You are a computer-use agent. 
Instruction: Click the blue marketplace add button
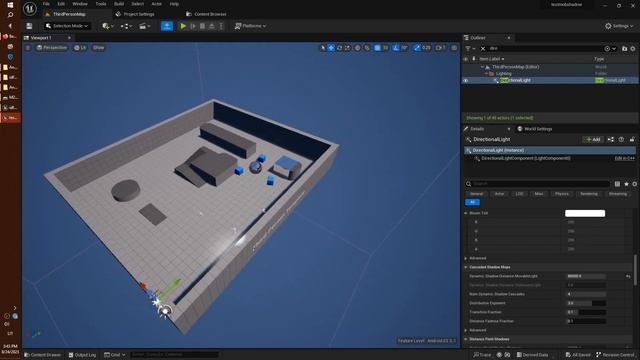(167, 26)
